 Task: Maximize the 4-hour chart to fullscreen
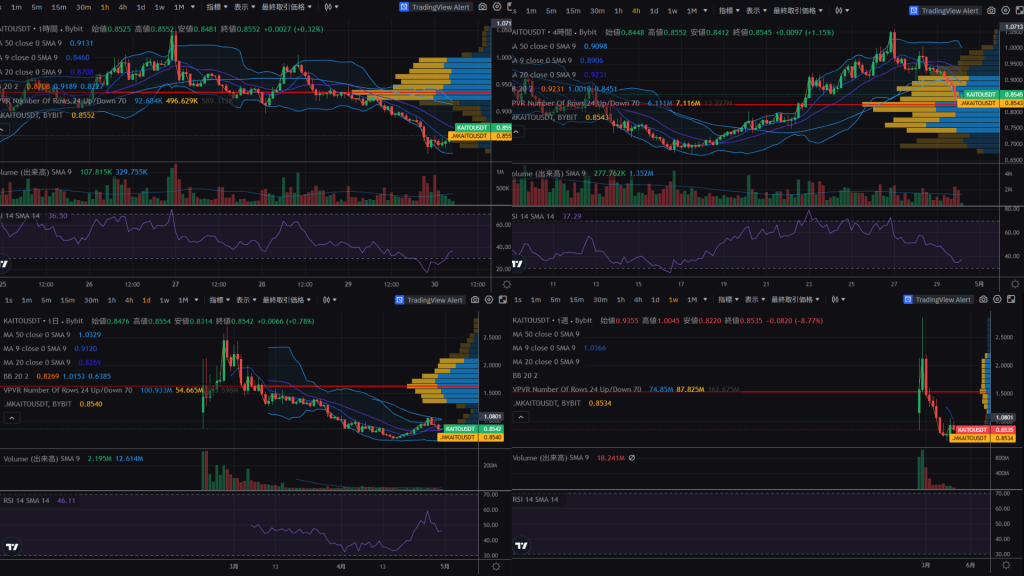tap(1017, 10)
